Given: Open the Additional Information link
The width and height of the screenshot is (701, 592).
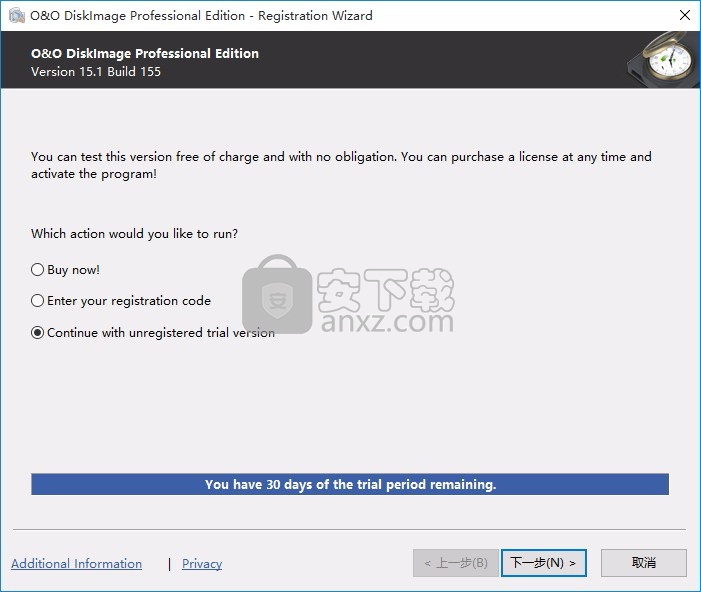Looking at the screenshot, I should [76, 563].
